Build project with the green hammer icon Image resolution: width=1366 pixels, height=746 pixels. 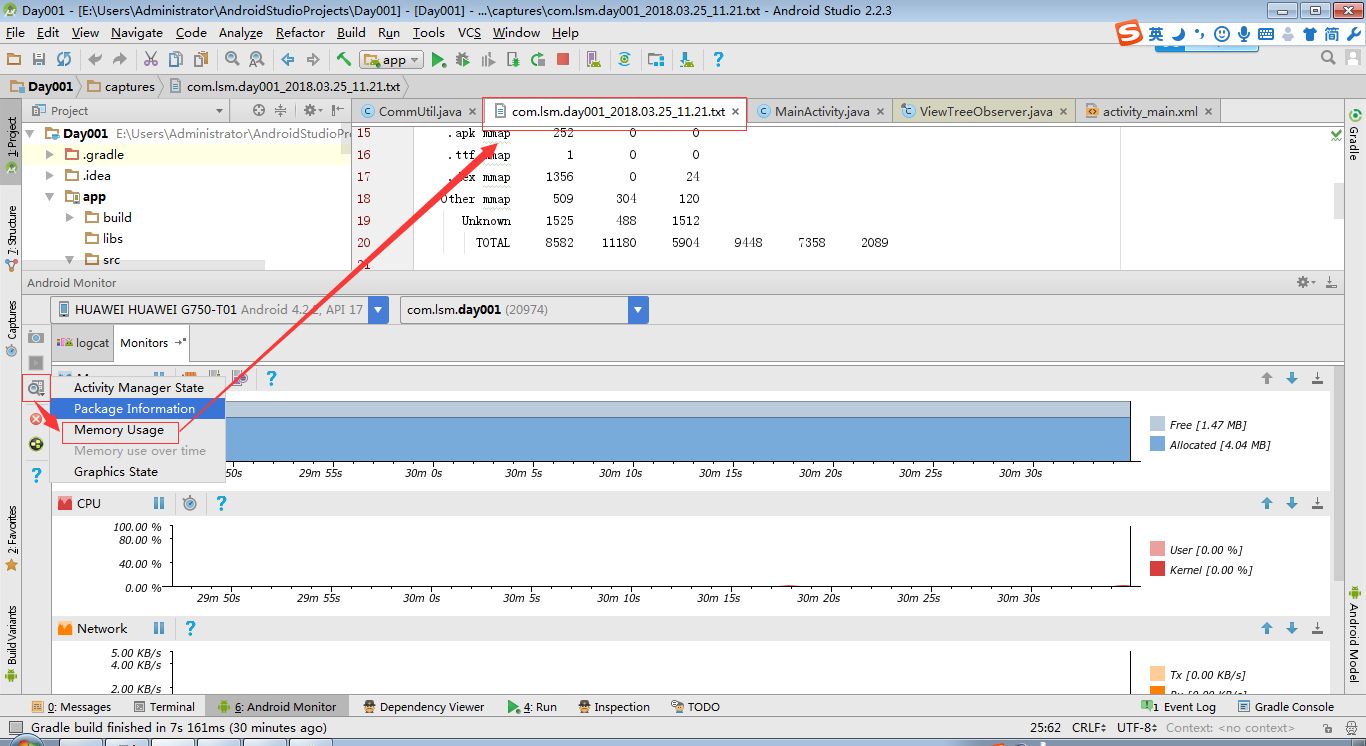(x=344, y=60)
